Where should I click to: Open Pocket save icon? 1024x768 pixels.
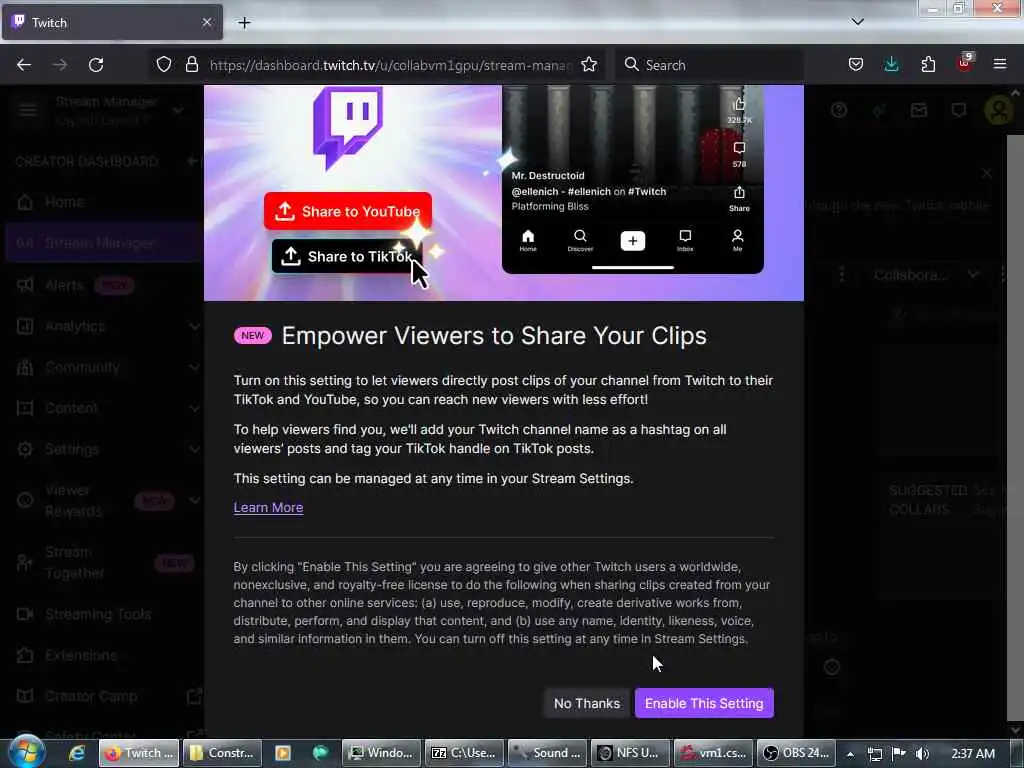coord(856,65)
